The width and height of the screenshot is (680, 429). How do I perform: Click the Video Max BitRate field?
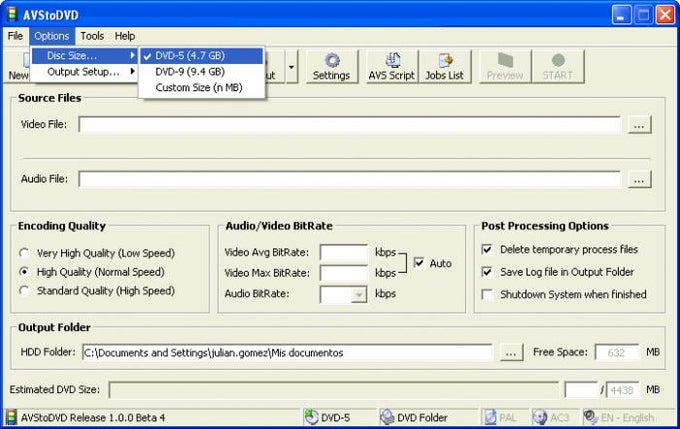(343, 273)
